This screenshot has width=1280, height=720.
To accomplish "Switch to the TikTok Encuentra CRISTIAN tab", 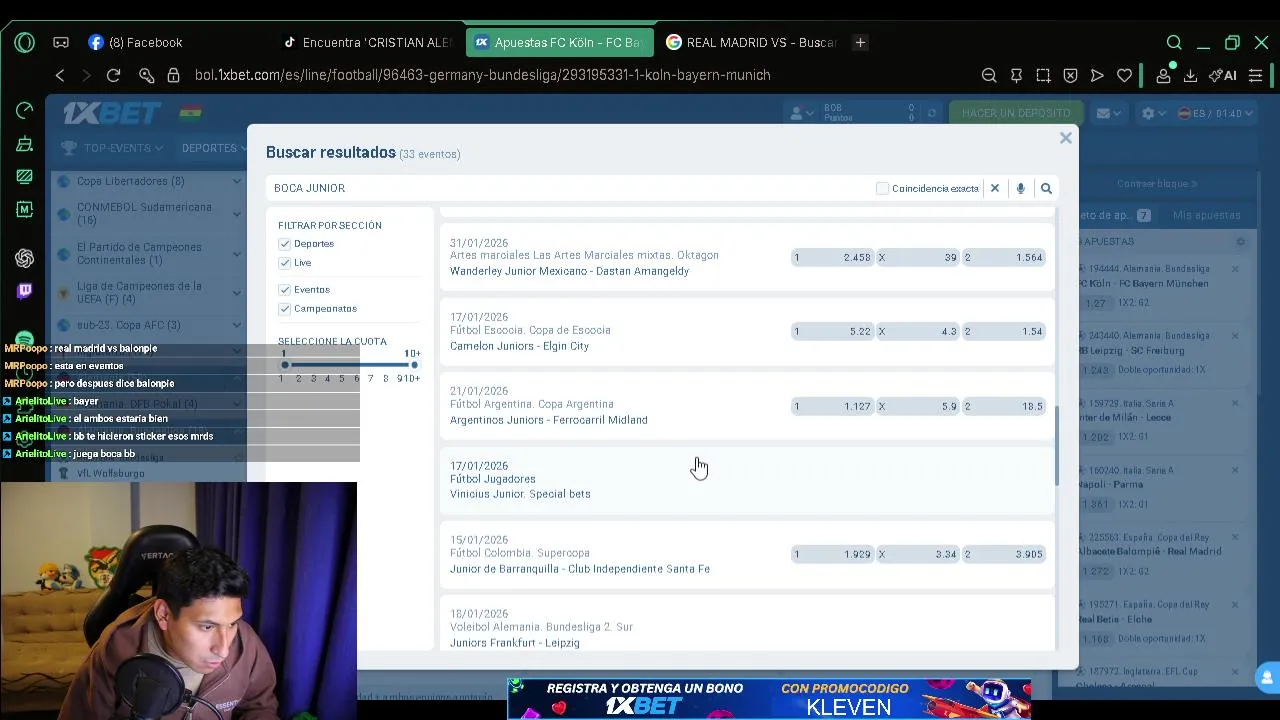I will click(x=367, y=42).
